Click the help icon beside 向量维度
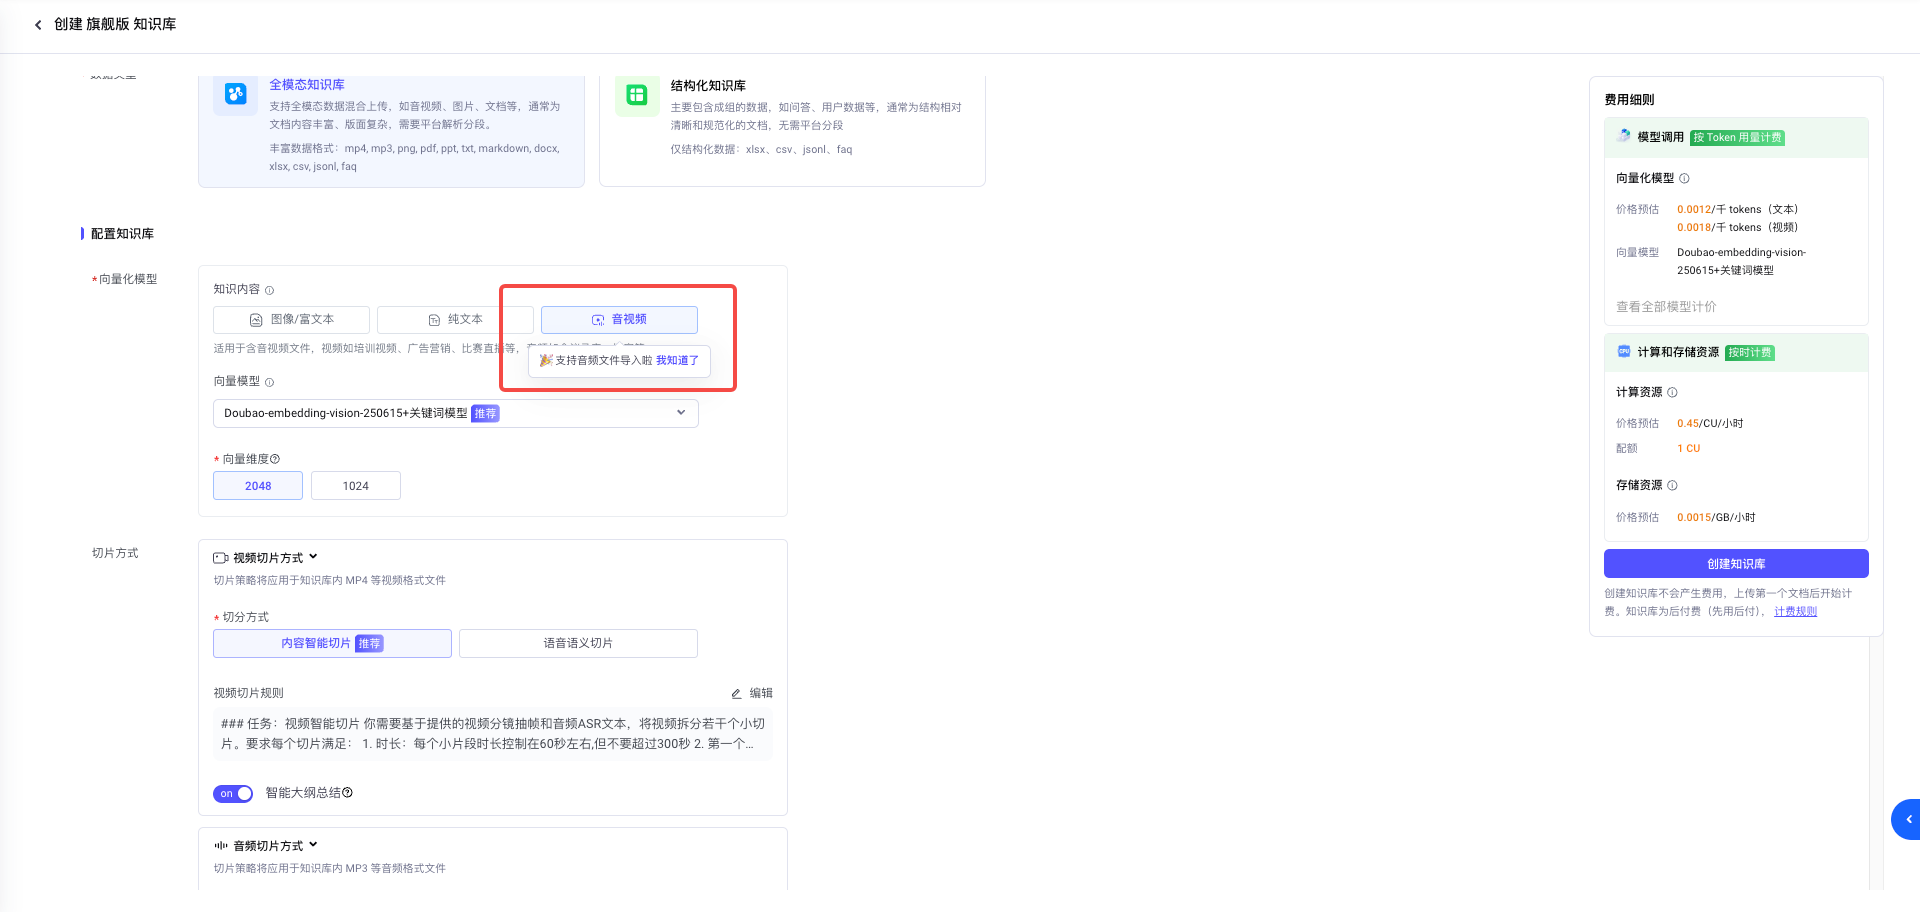1920x912 pixels. click(275, 459)
